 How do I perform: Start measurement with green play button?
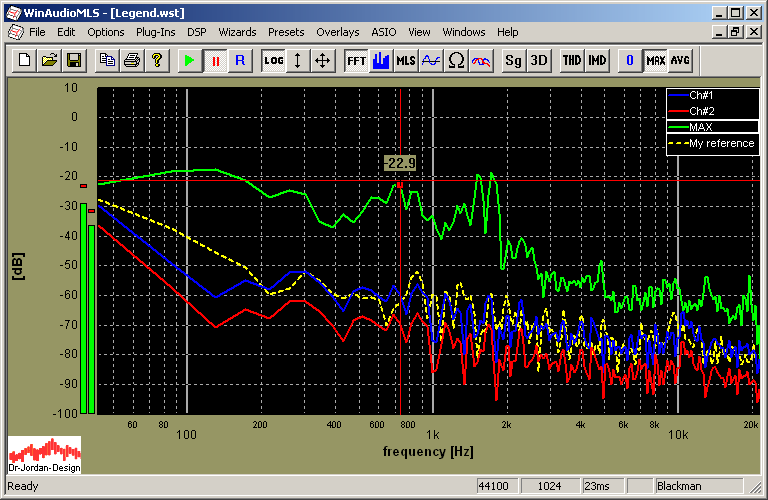[x=189, y=60]
